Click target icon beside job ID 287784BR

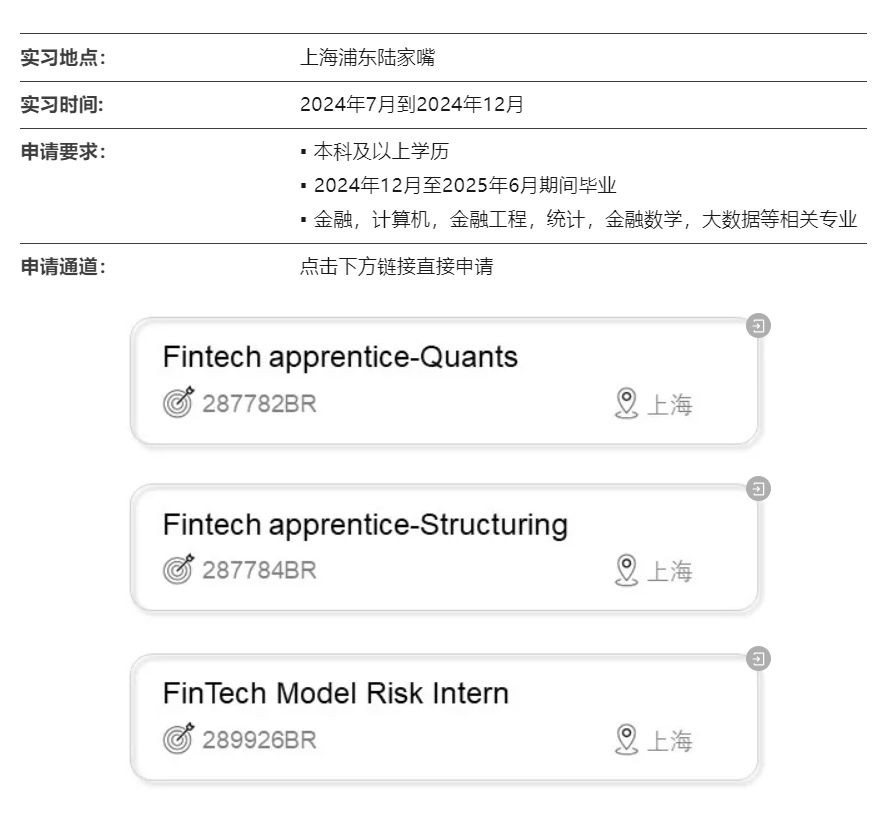click(x=178, y=569)
